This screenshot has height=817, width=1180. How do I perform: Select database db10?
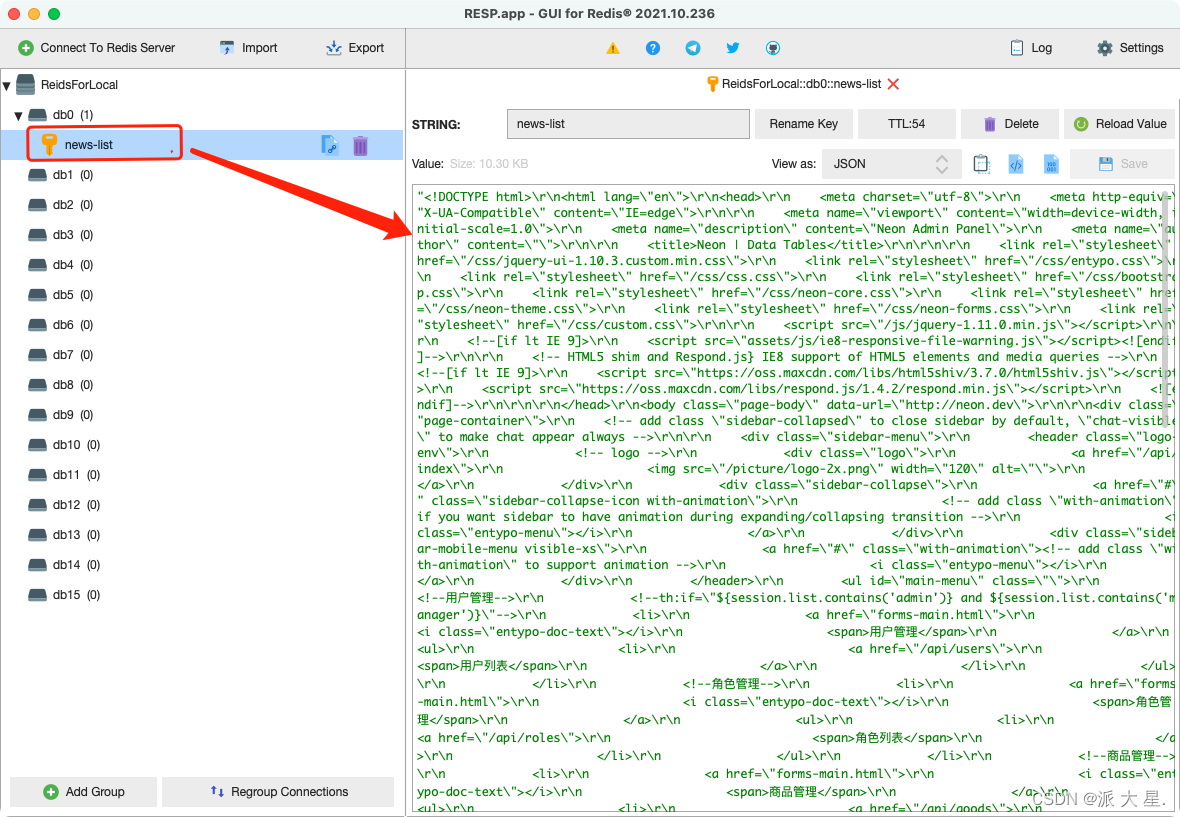75,445
